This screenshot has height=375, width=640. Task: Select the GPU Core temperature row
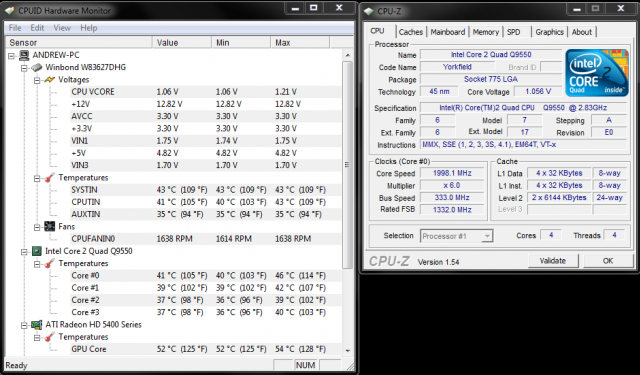pos(205,349)
